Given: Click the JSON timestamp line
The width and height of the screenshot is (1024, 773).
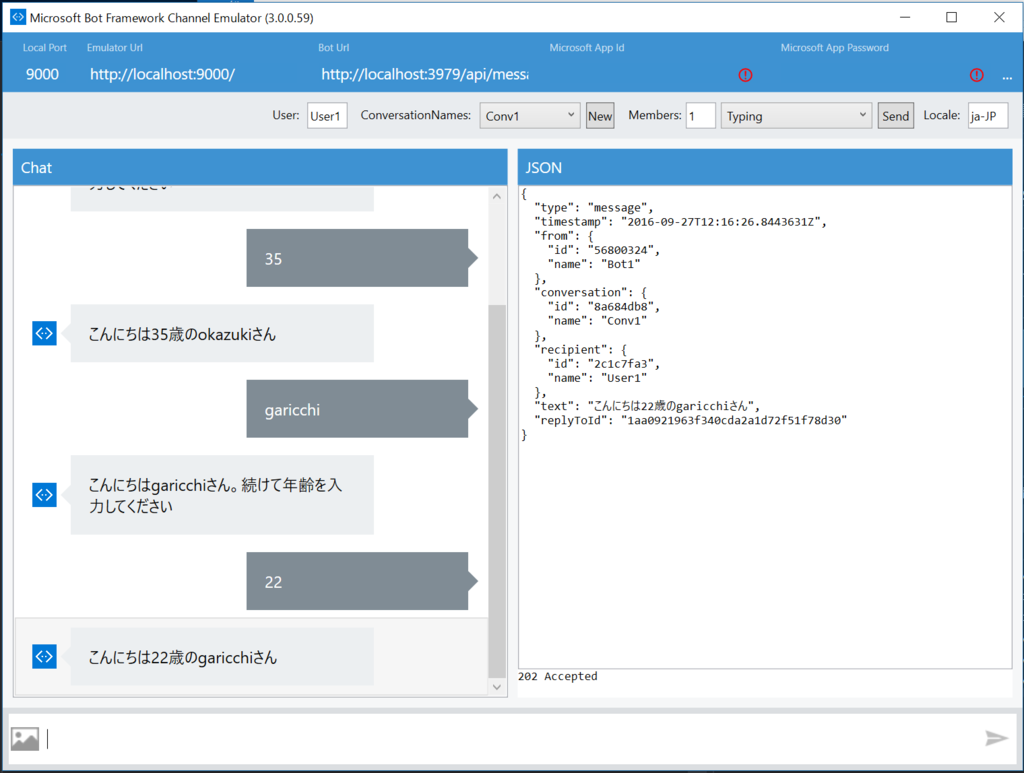Looking at the screenshot, I should coord(680,222).
